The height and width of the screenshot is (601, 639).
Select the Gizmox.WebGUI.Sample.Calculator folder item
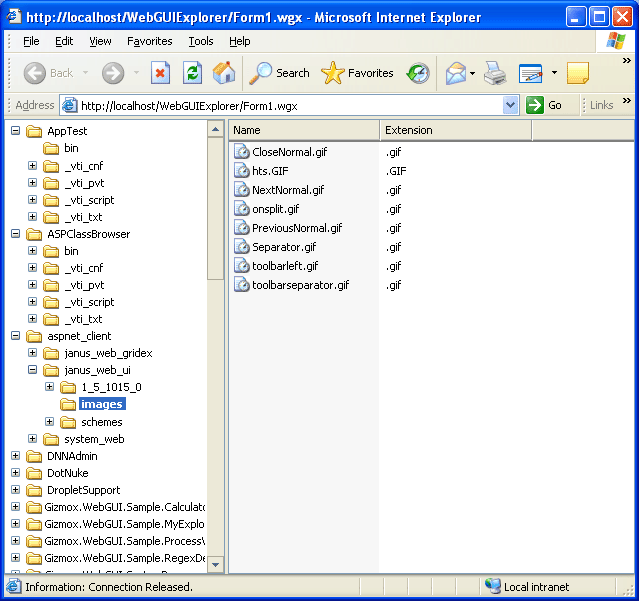(x=124, y=507)
